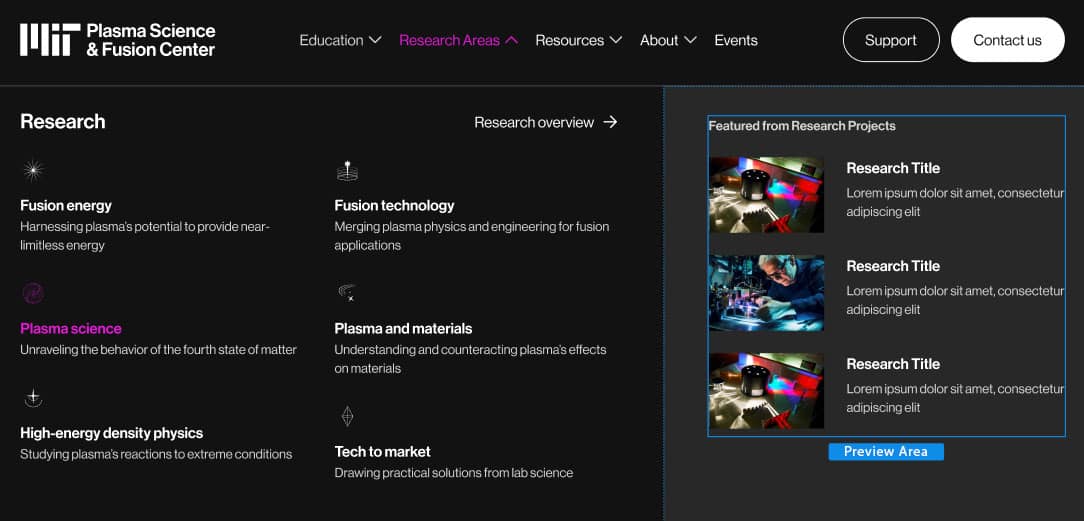The image size is (1084, 521).
Task: Open the Plasma science link
Action: click(71, 328)
